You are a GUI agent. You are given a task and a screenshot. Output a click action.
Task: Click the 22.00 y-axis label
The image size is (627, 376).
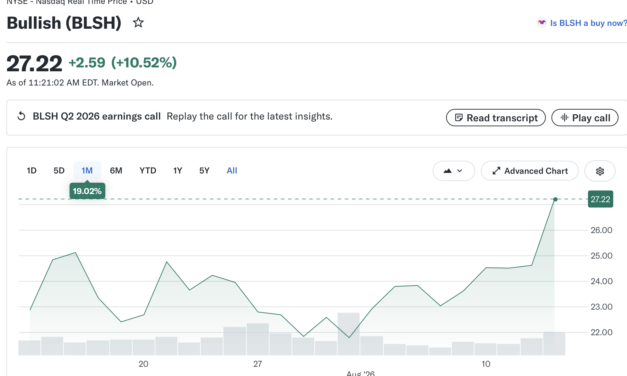pyautogui.click(x=601, y=332)
